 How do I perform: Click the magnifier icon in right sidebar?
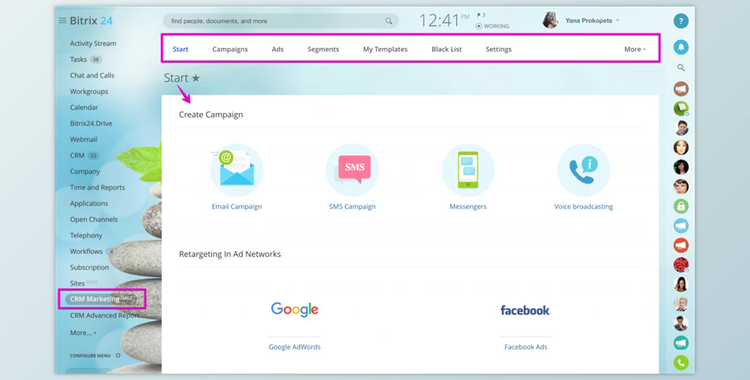coord(681,68)
